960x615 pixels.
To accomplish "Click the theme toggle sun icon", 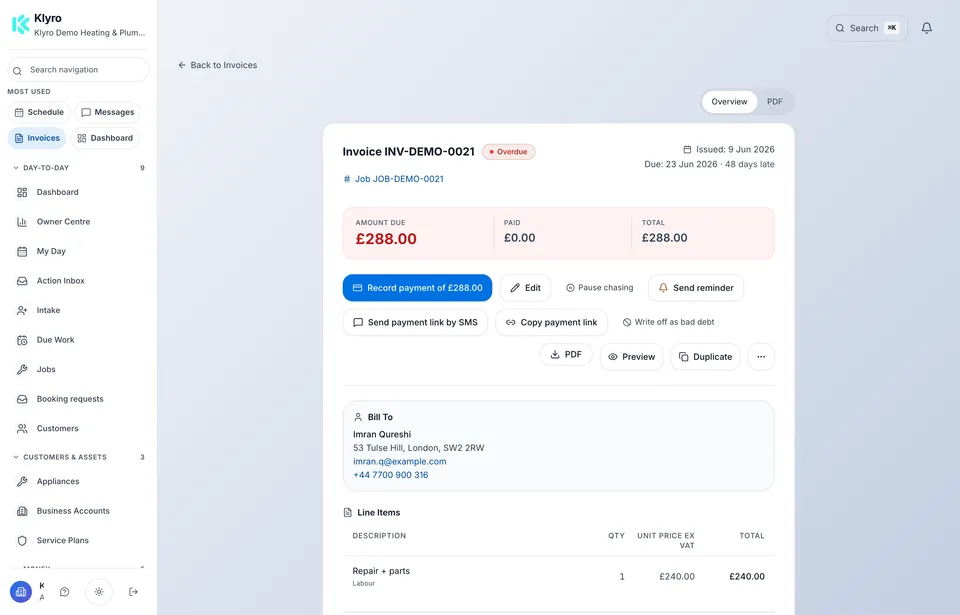I will [x=99, y=592].
